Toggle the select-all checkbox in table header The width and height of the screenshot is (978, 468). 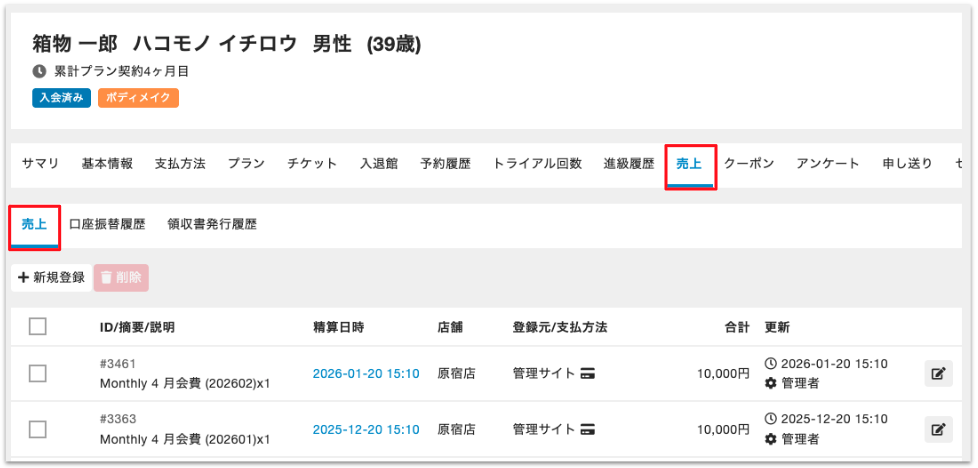(x=38, y=326)
